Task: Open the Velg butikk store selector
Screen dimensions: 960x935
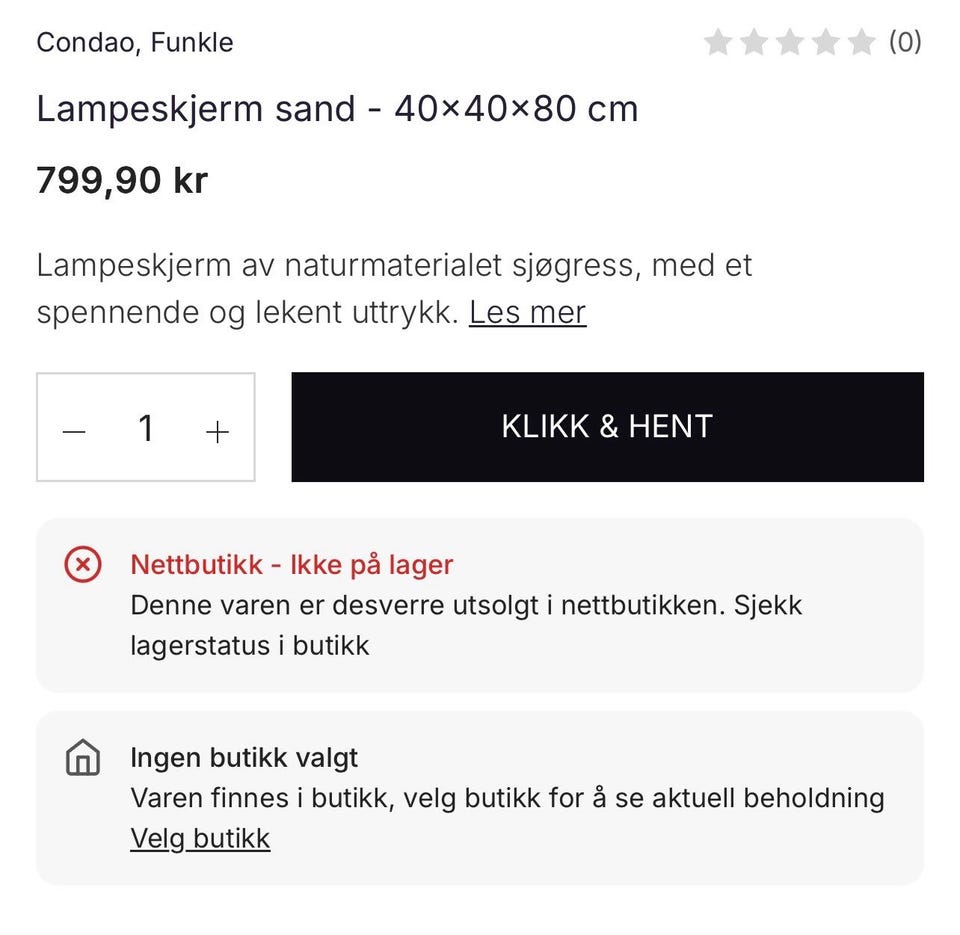Action: coord(200,838)
